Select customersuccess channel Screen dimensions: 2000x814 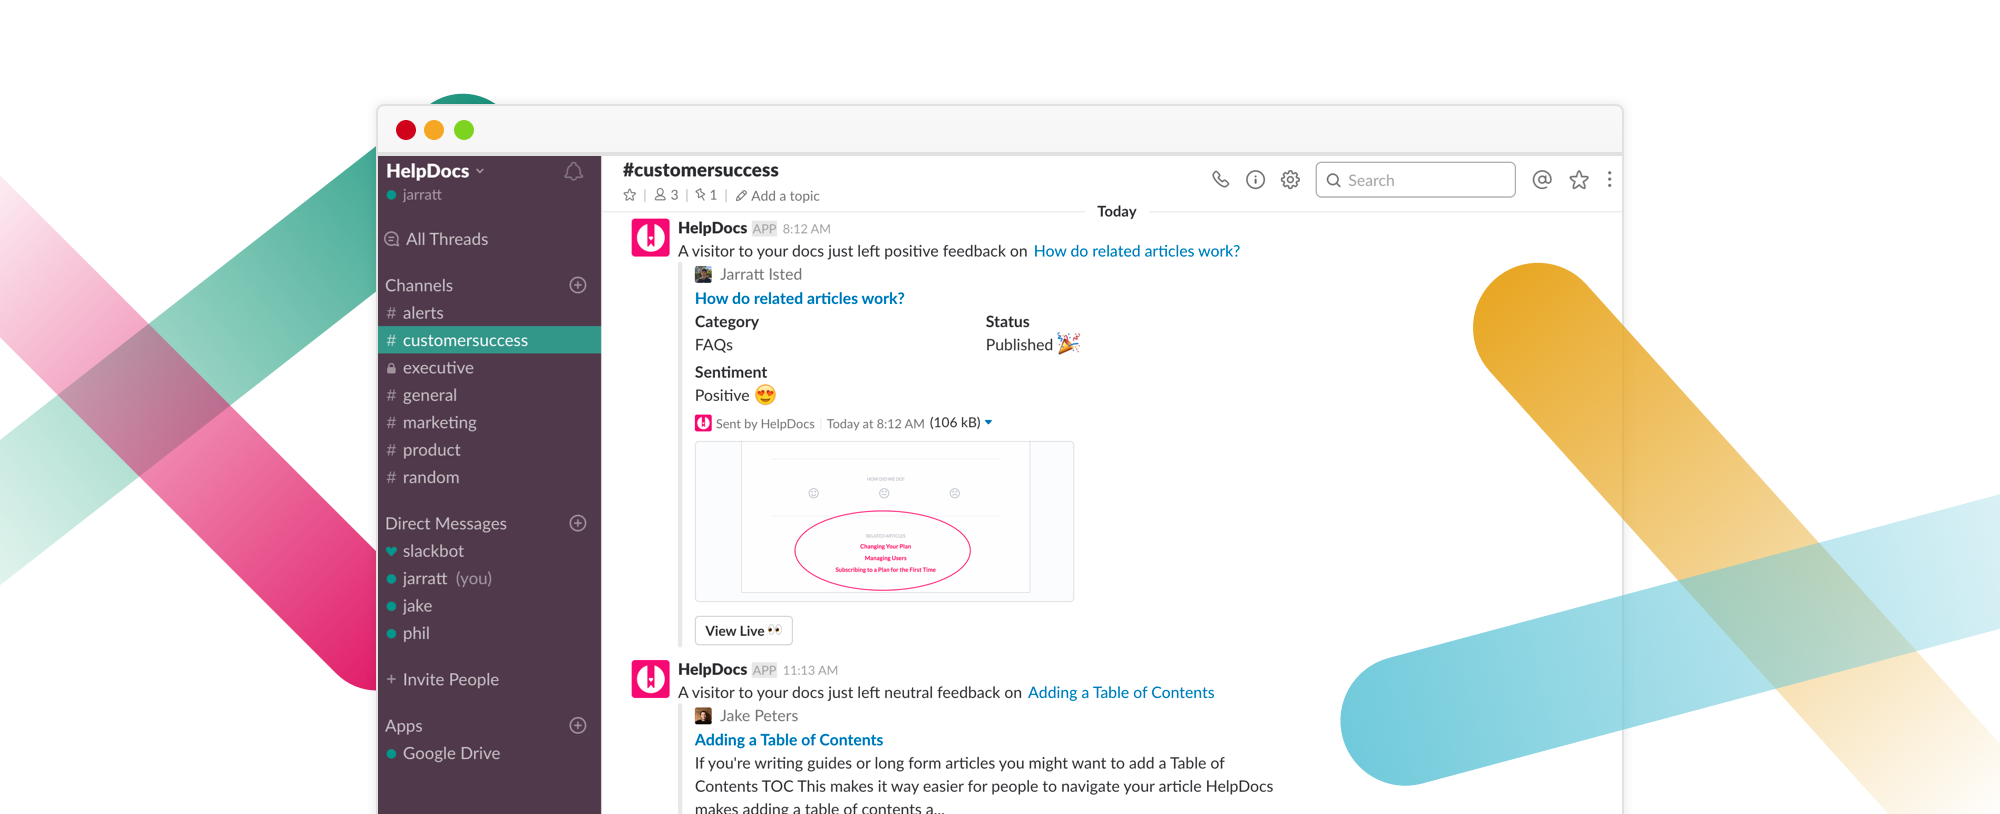[x=489, y=340]
